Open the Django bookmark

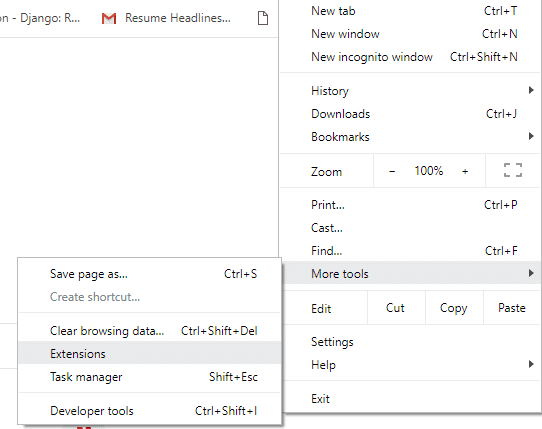[40, 18]
